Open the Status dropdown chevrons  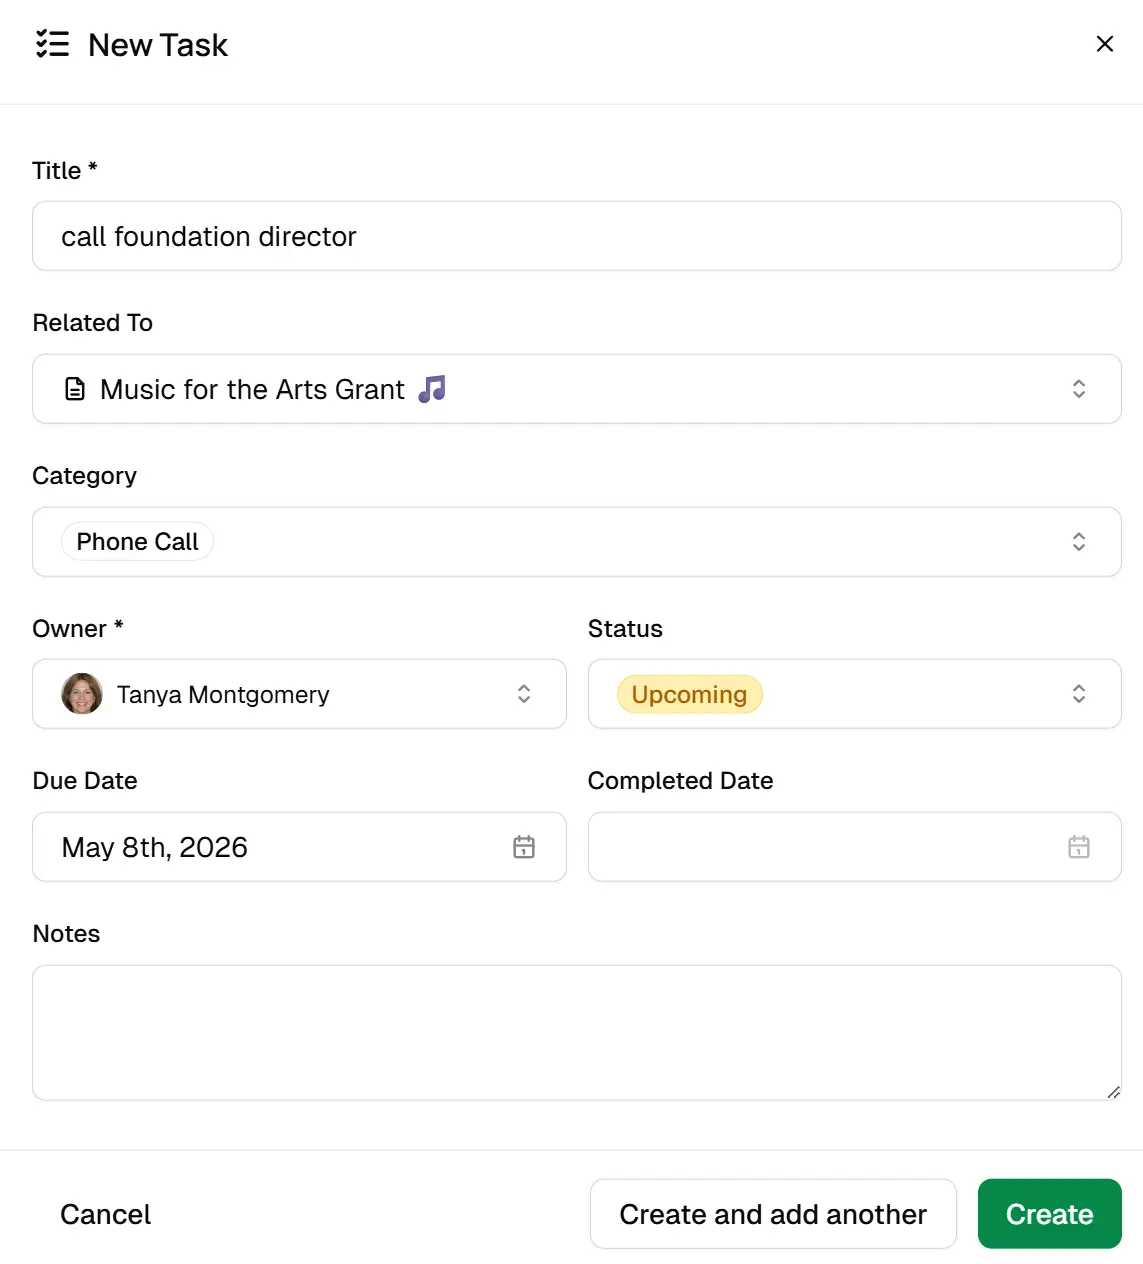click(1079, 694)
